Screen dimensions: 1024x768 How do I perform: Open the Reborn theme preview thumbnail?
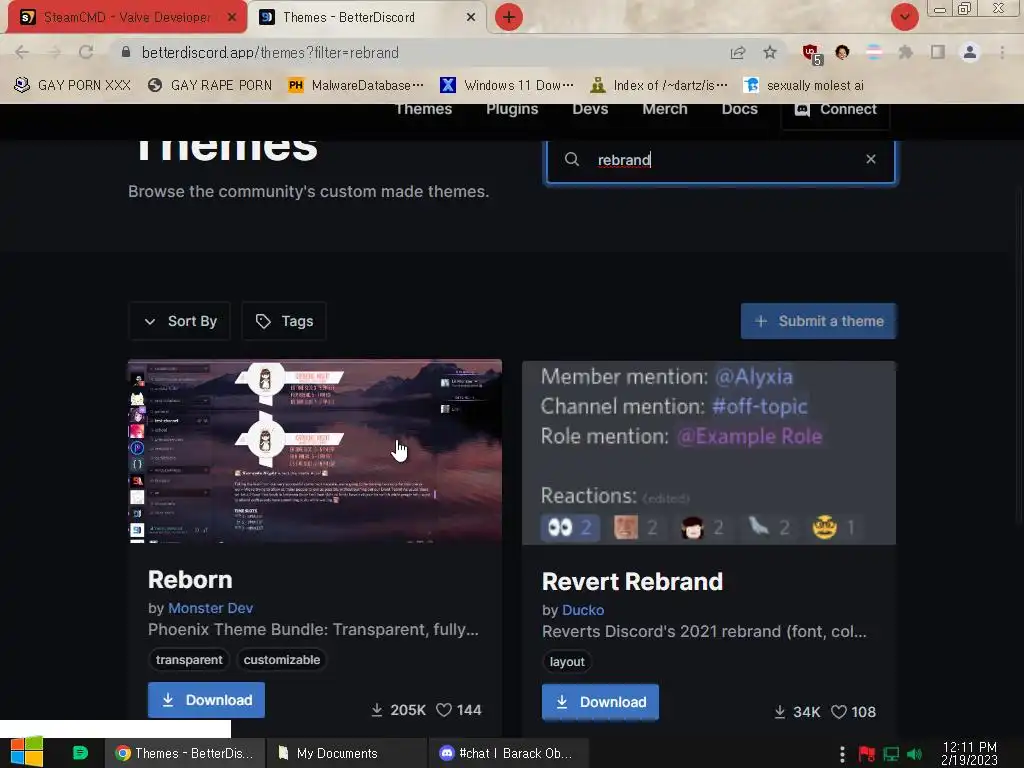coord(315,451)
